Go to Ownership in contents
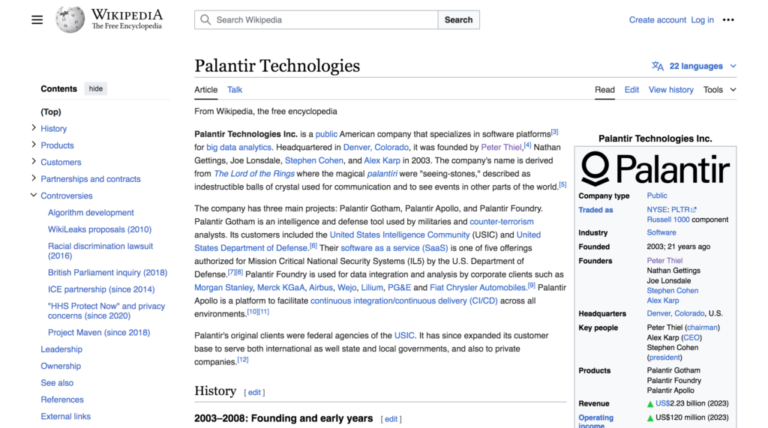The image size is (768, 428). click(x=61, y=366)
